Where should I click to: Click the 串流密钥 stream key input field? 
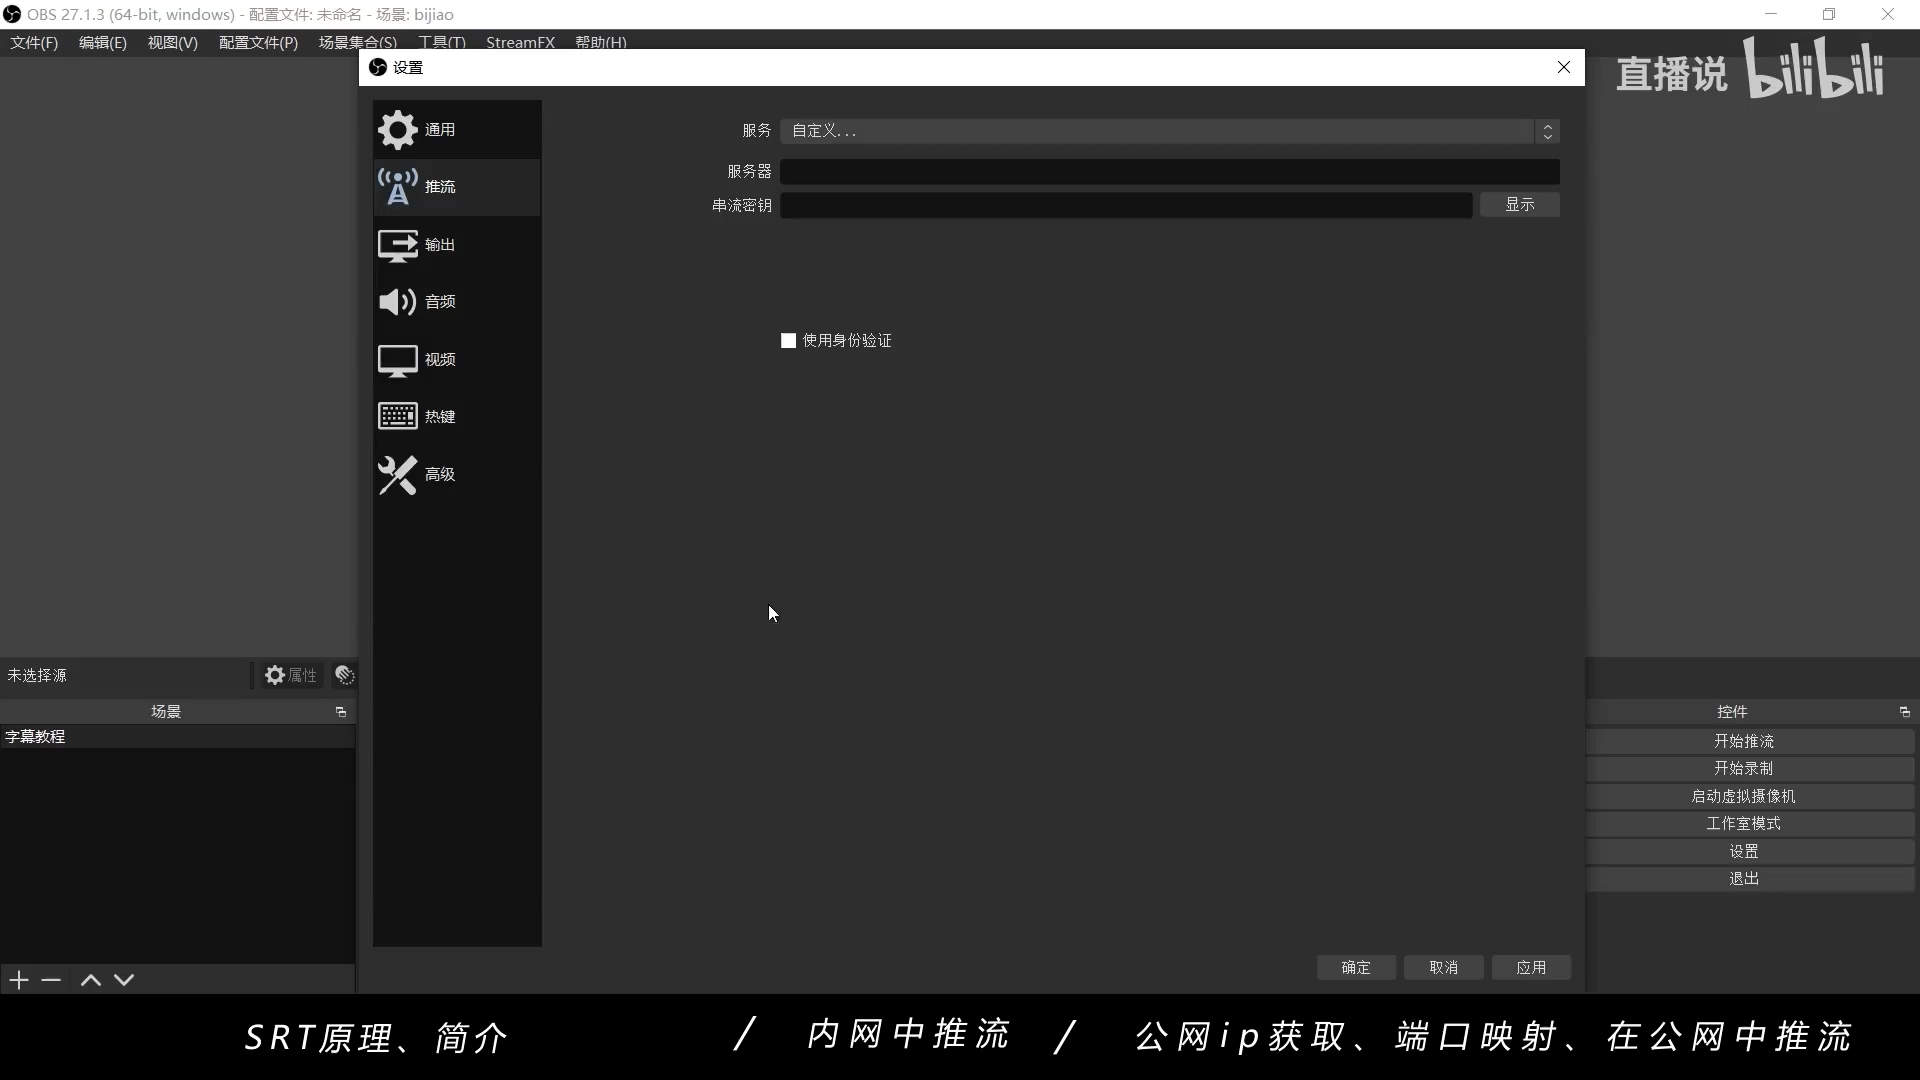[1125, 205]
